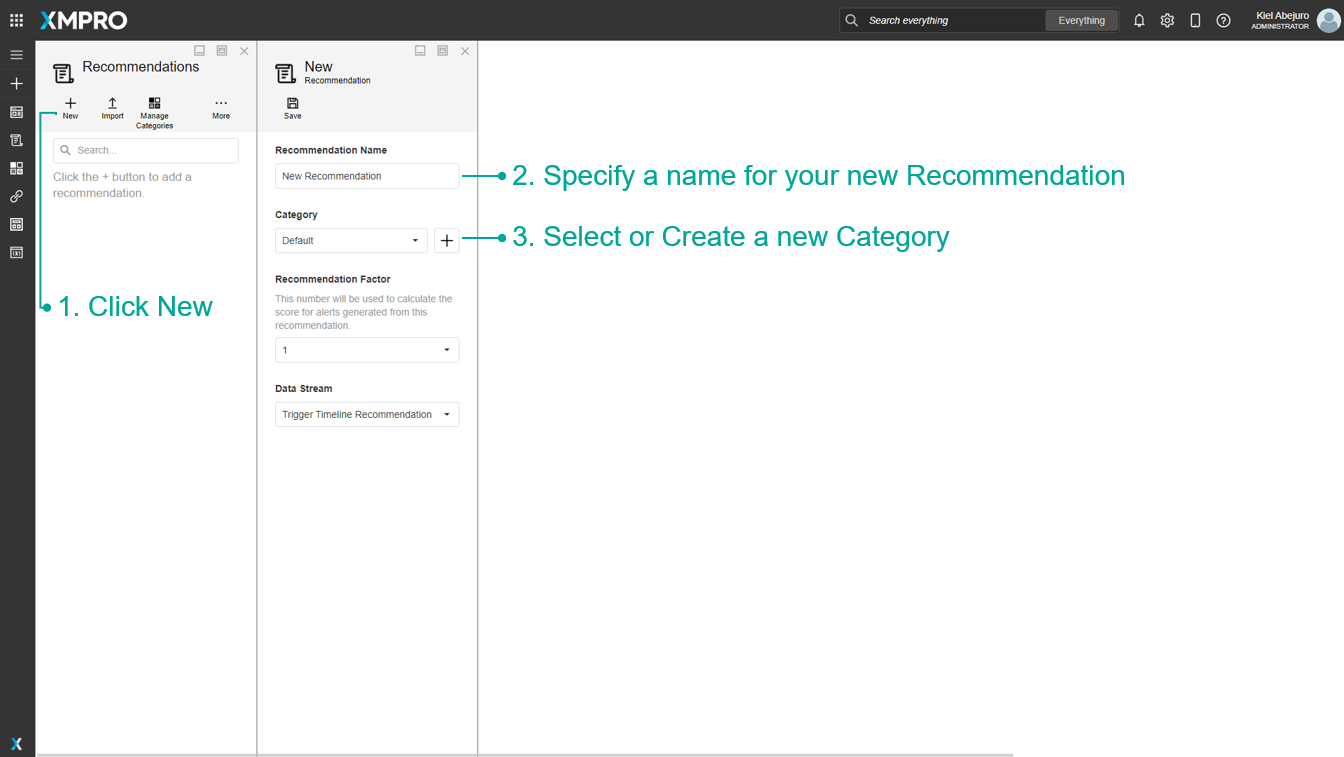Image resolution: width=1344 pixels, height=757 pixels.
Task: Open the settings gear icon
Action: (1167, 20)
